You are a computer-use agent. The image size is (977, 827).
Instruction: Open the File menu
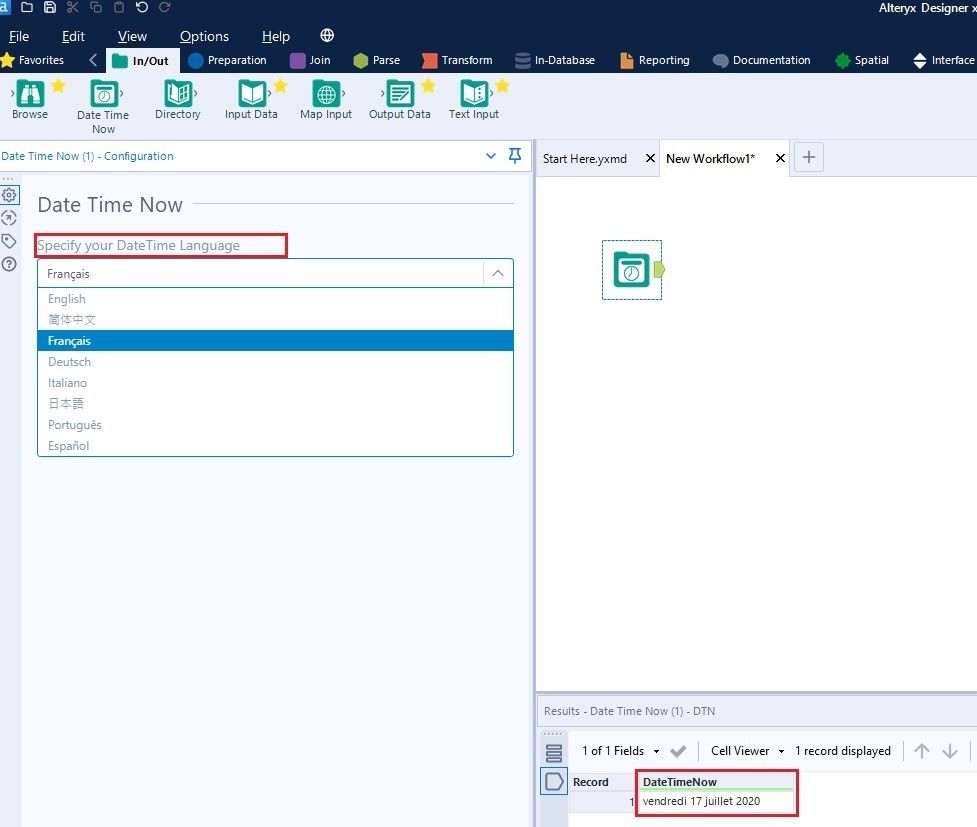pyautogui.click(x=19, y=36)
